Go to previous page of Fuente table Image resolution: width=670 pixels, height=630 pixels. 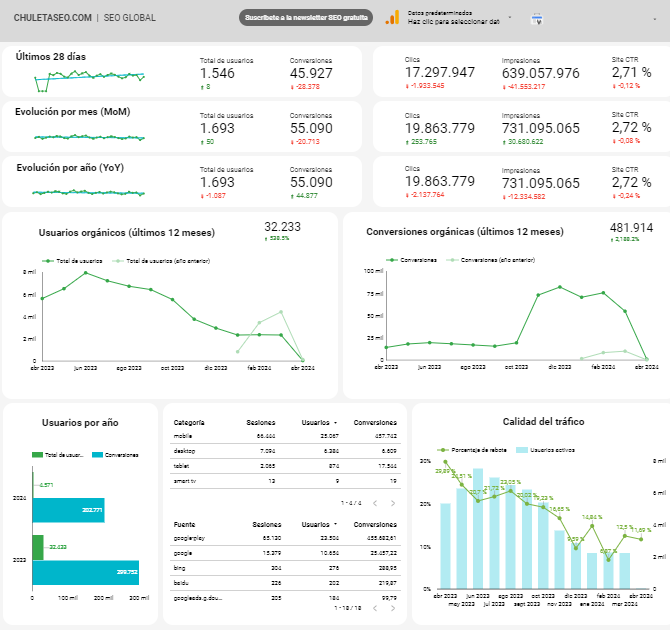[x=374, y=608]
